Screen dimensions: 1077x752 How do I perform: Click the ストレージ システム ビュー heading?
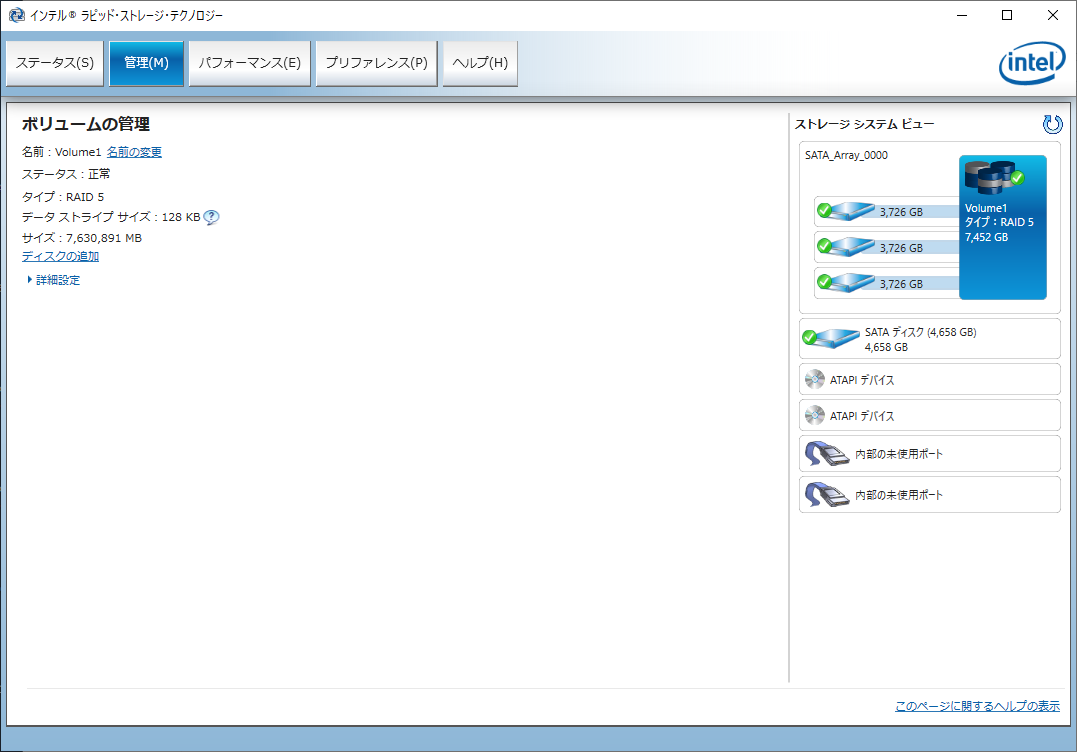point(864,124)
